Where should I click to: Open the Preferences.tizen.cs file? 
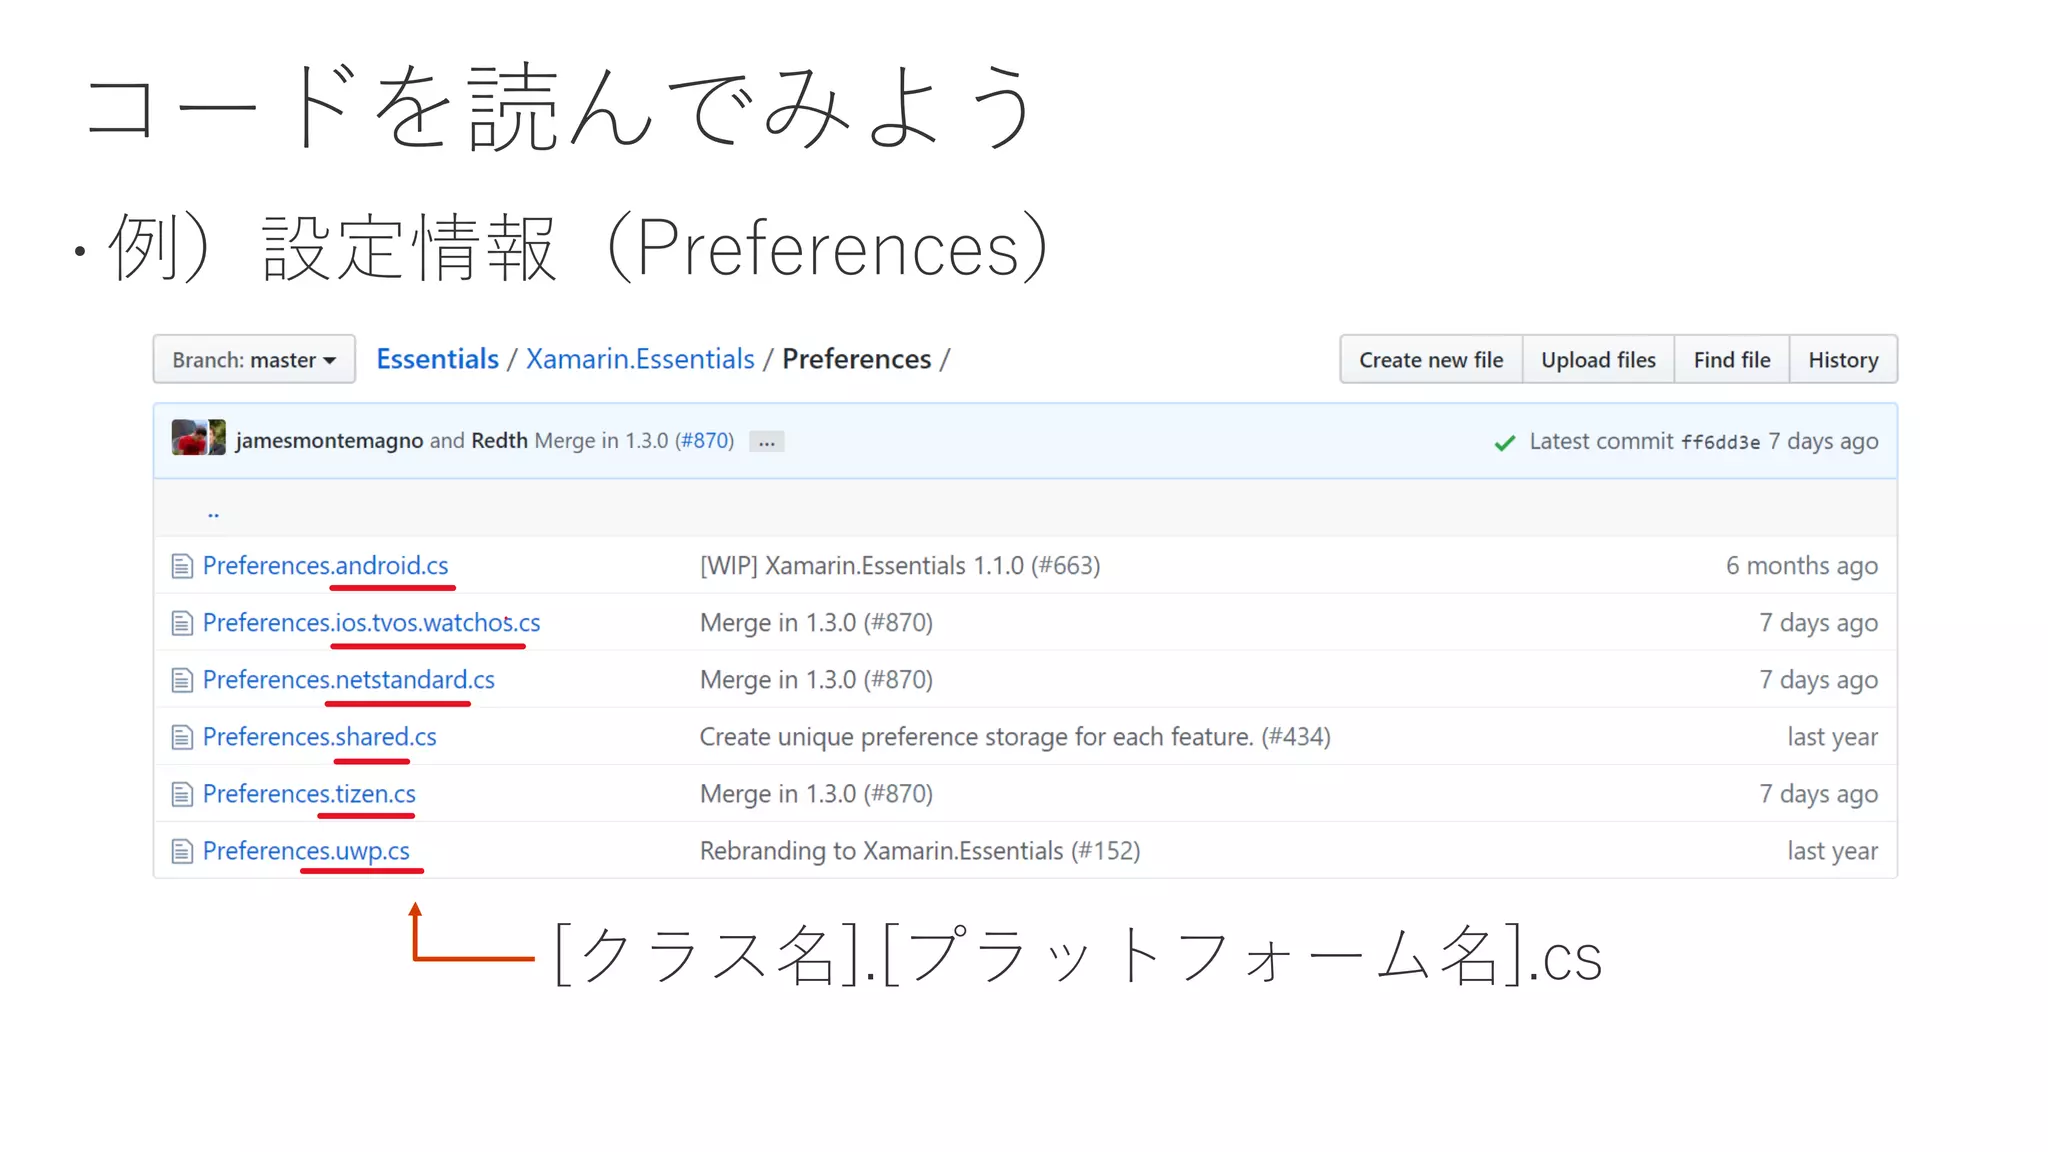[x=309, y=794]
